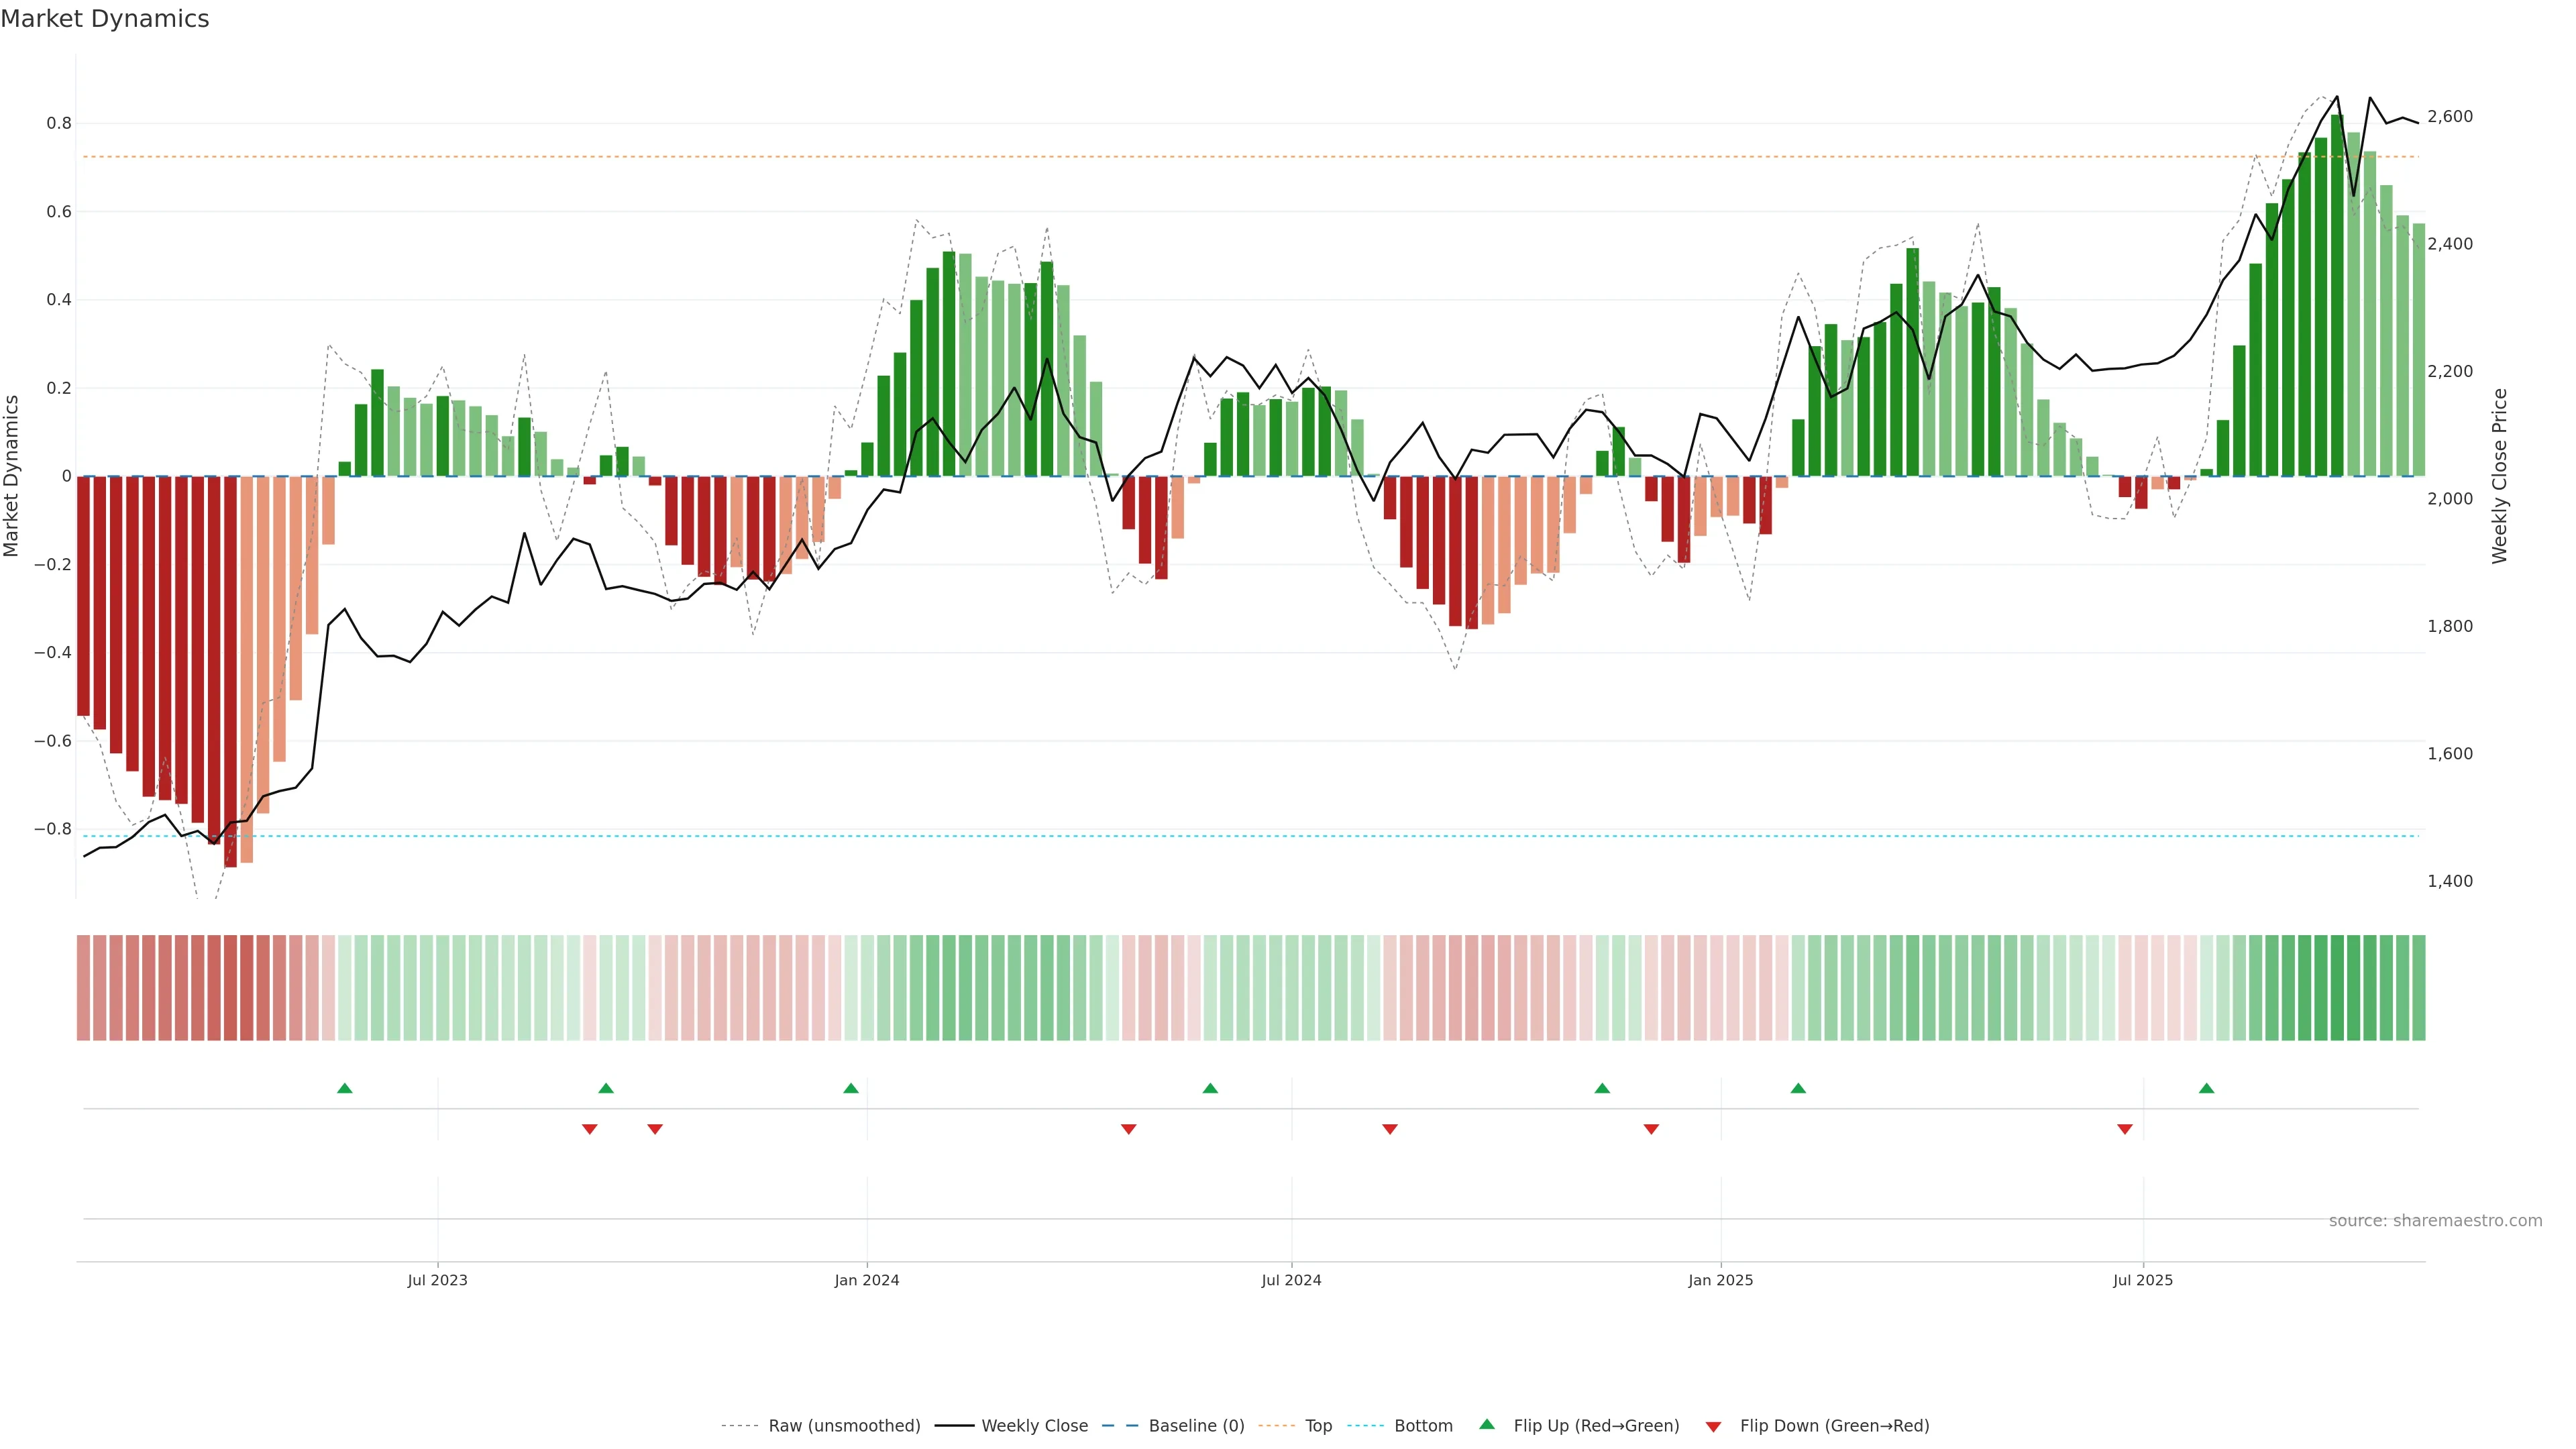Image resolution: width=2576 pixels, height=1449 pixels.
Task: Click the red flip-down triangle just before Jul 2025
Action: coord(2125,1129)
